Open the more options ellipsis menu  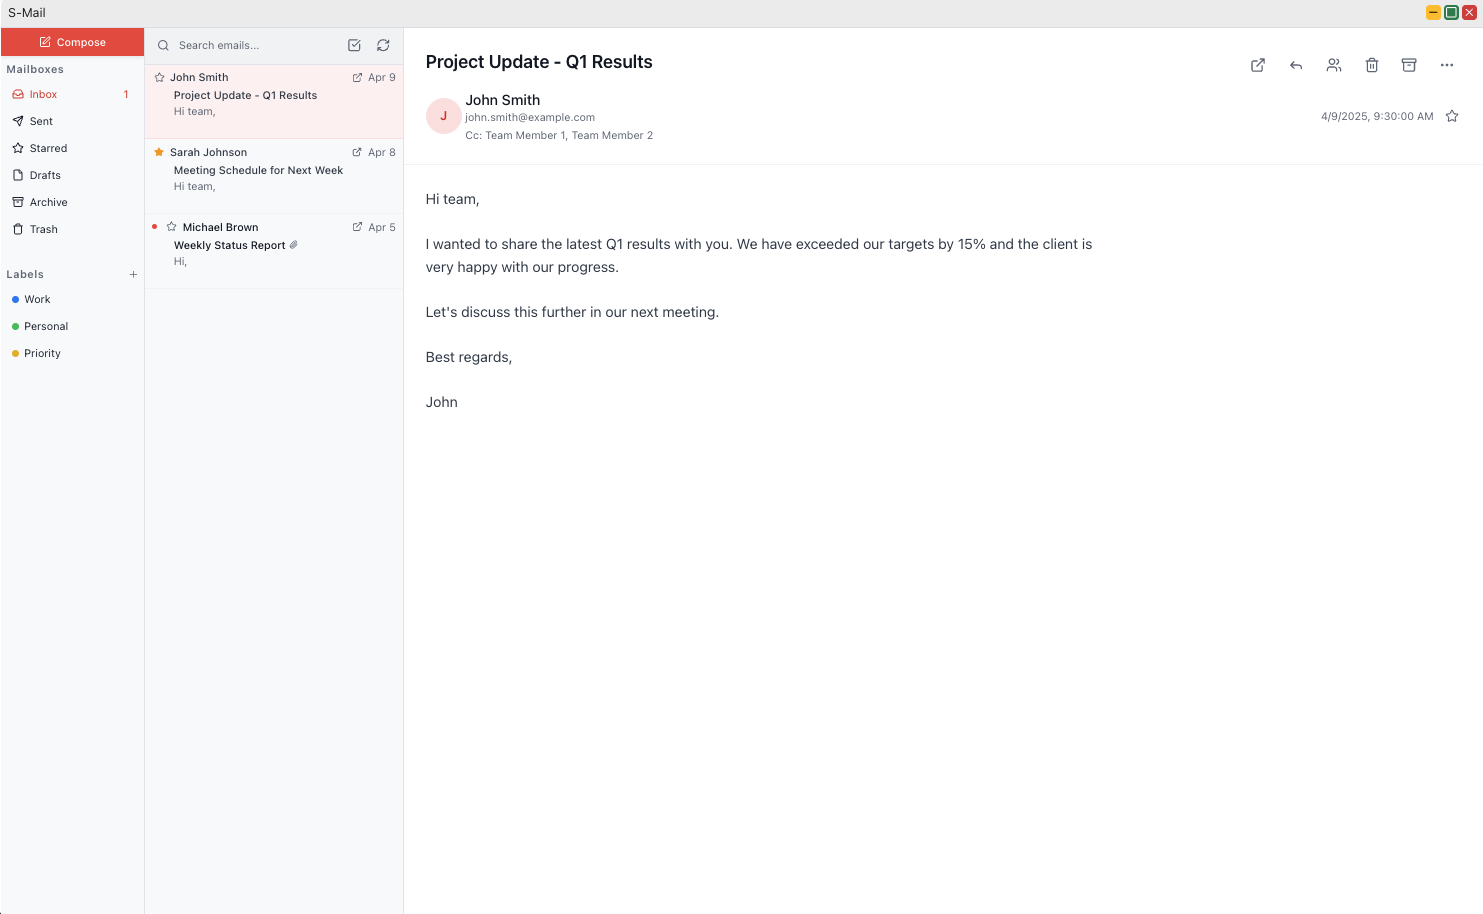point(1447,65)
